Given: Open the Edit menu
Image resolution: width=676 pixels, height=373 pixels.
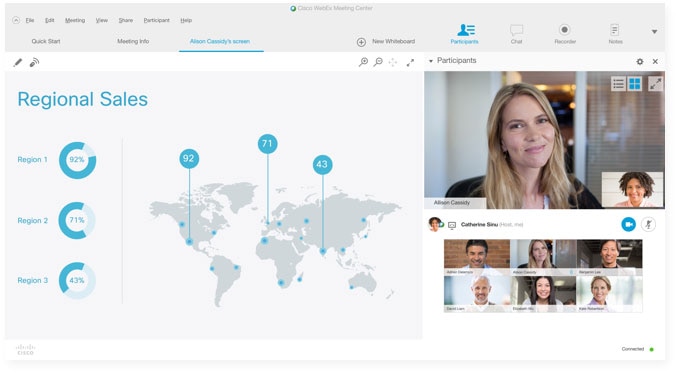Looking at the screenshot, I should pyautogui.click(x=50, y=20).
